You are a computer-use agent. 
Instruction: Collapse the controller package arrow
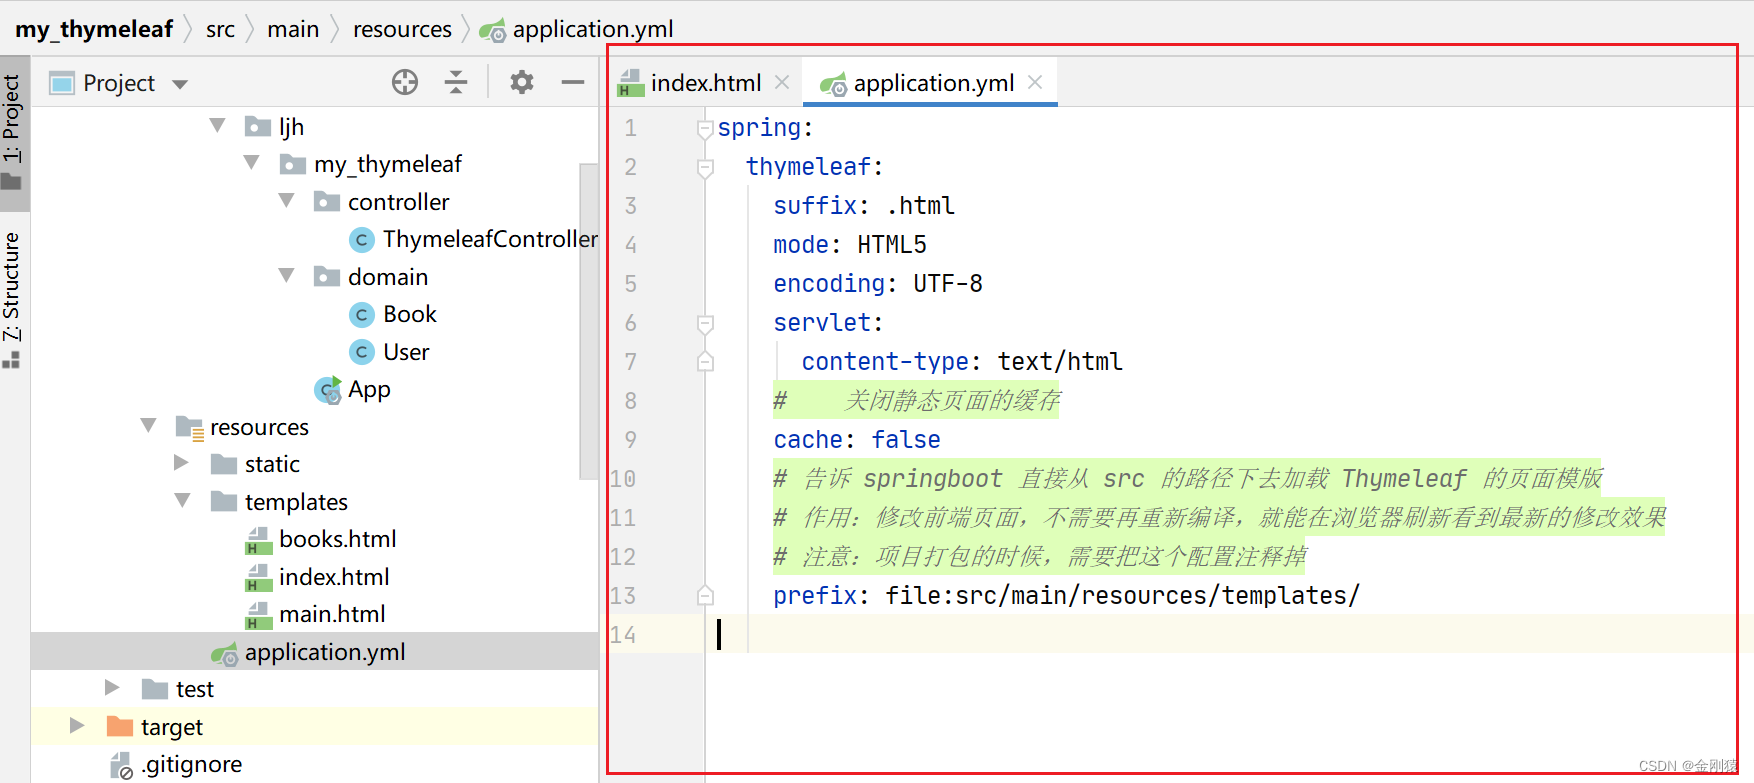(287, 200)
